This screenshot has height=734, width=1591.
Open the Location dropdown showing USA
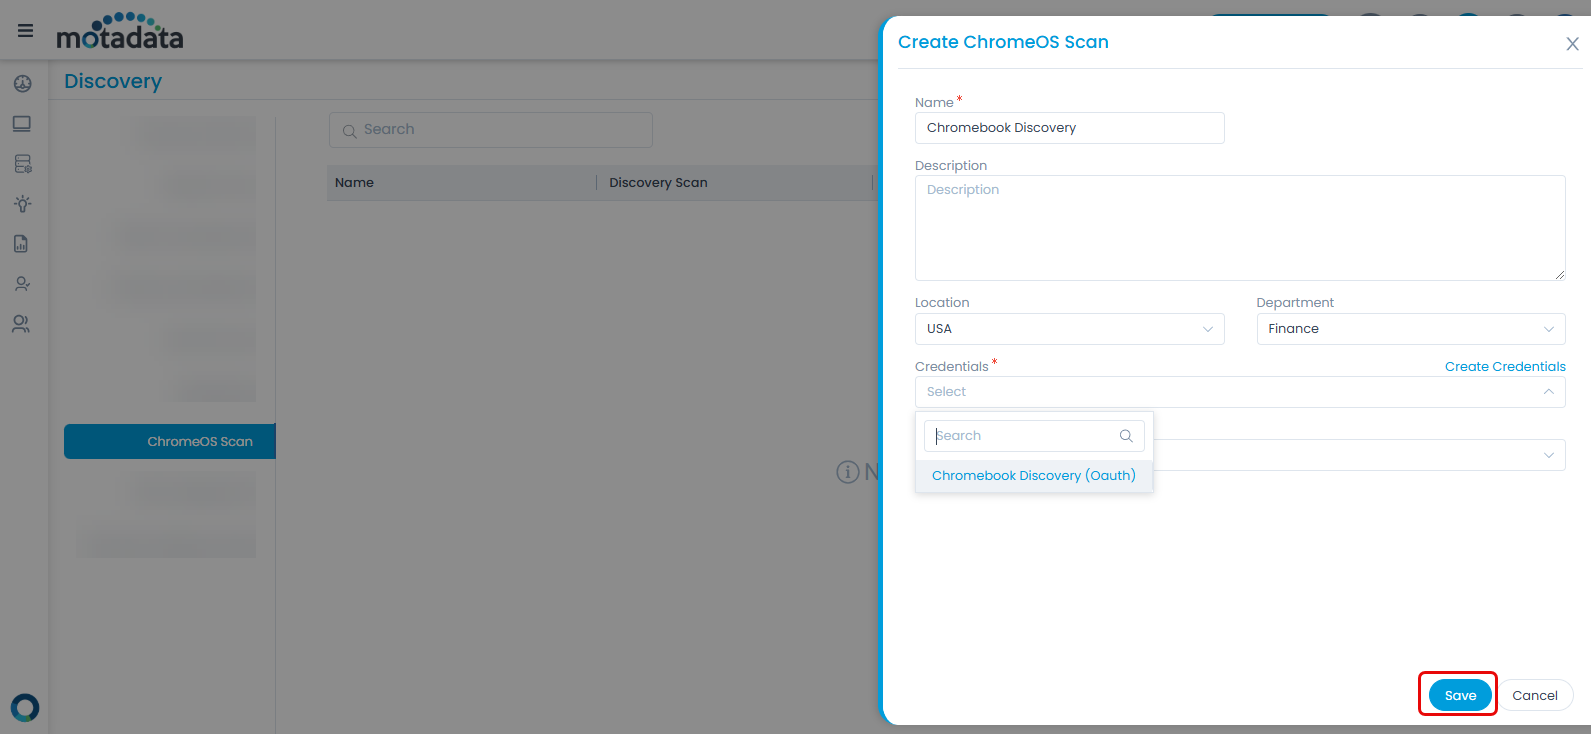pos(1069,329)
